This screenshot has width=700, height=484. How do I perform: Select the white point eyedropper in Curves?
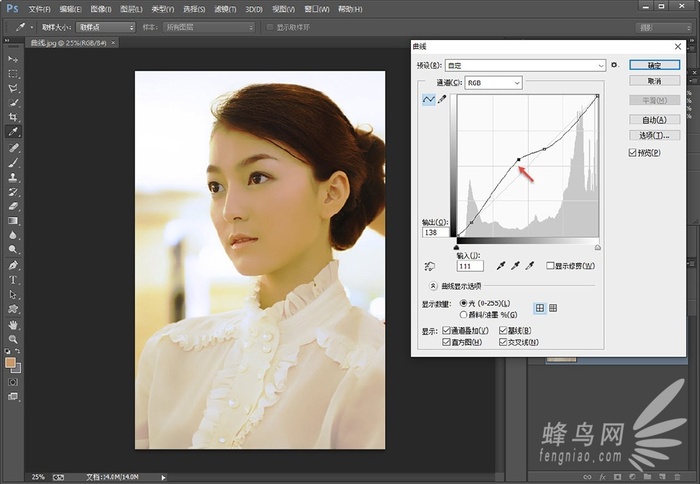click(x=531, y=266)
